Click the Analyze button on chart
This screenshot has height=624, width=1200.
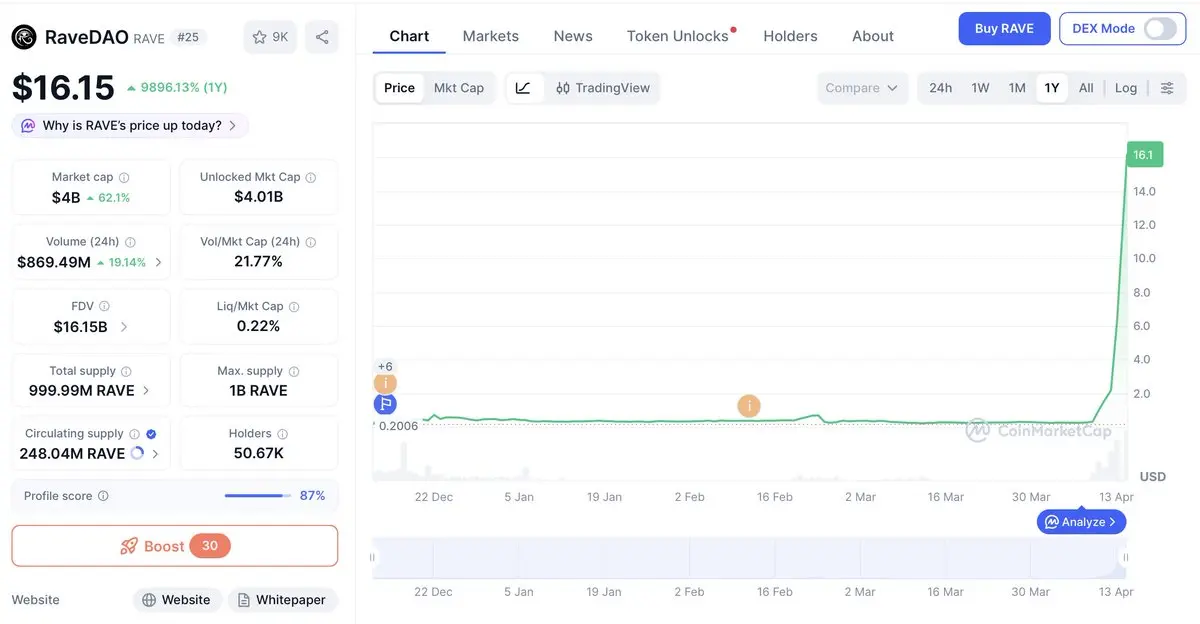[1082, 522]
